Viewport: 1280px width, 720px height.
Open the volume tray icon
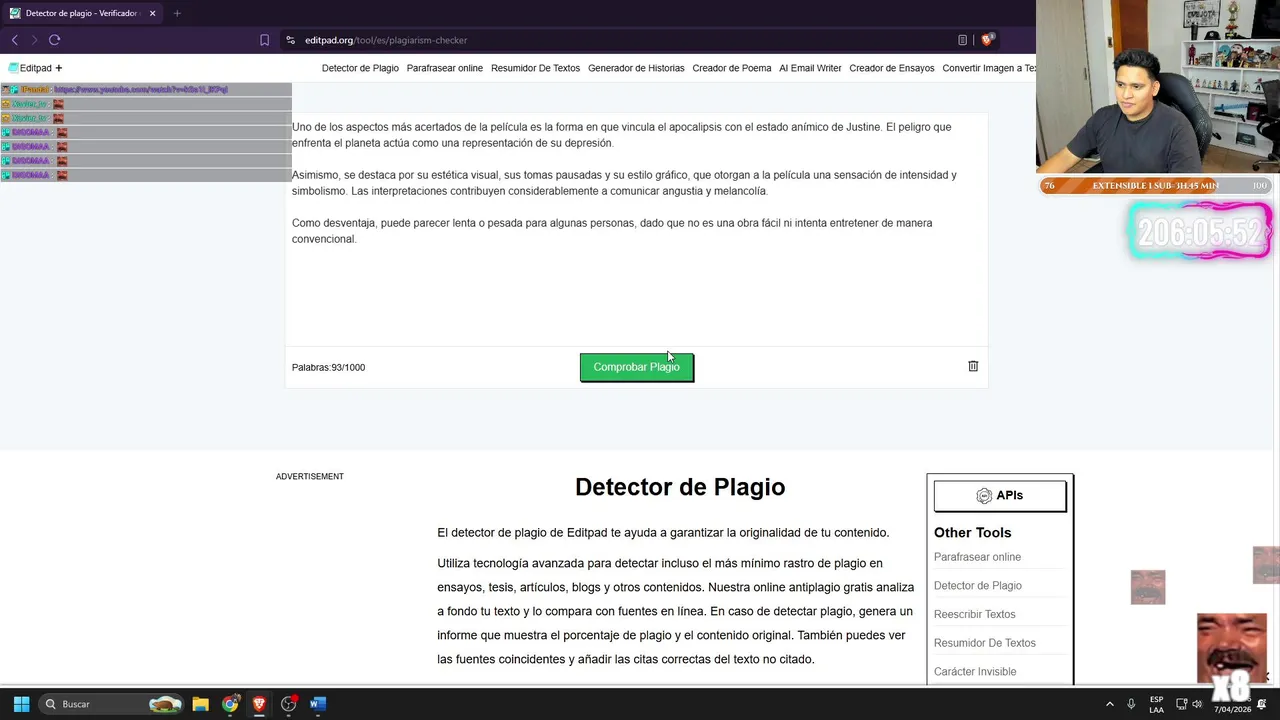1197,704
